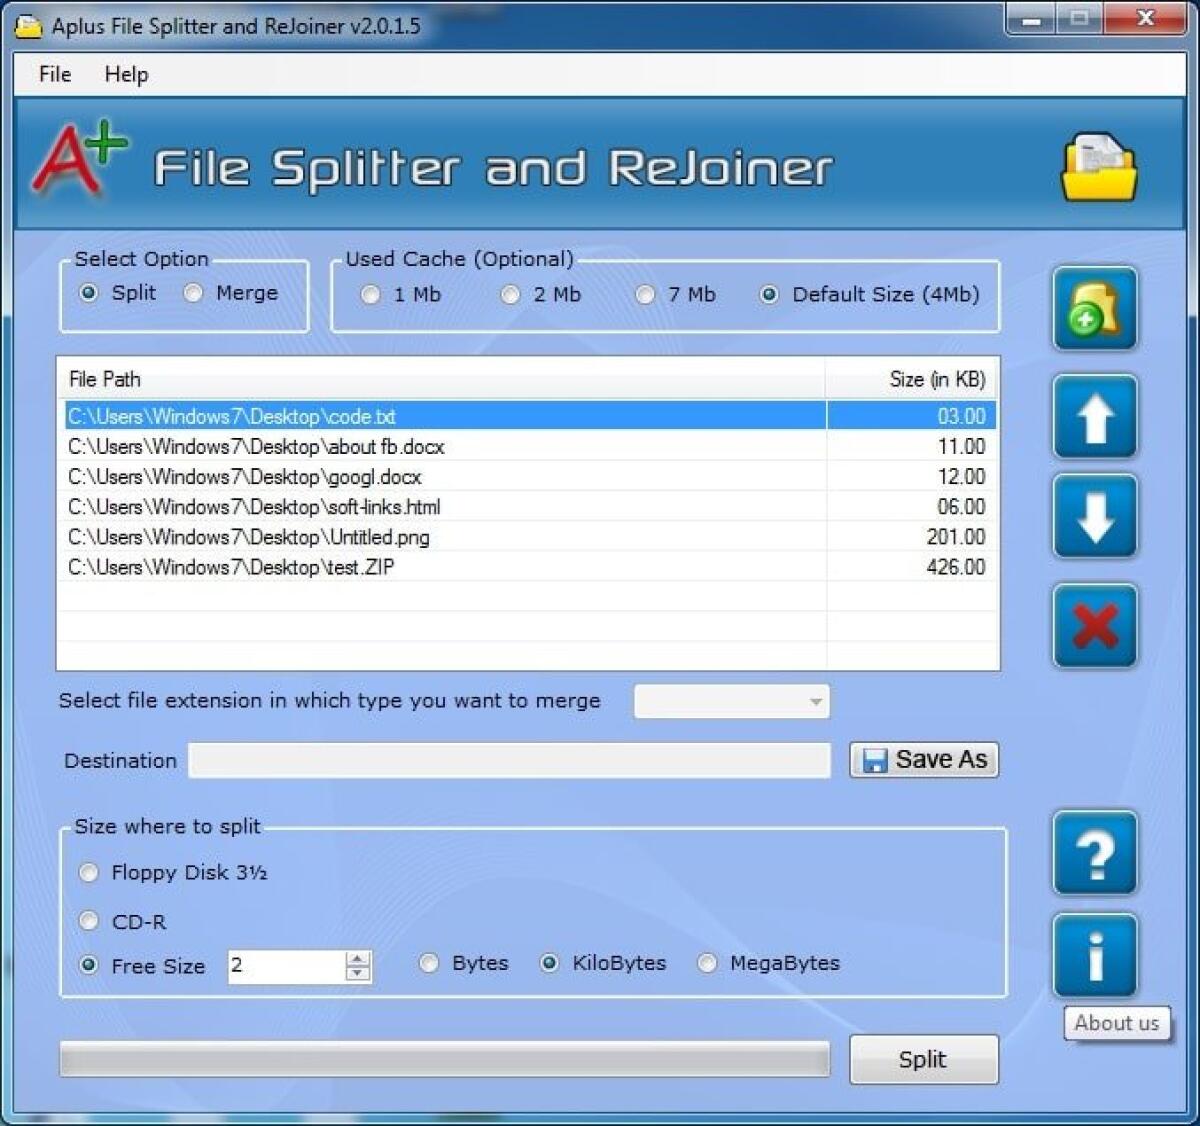Choose 2 Mb cache size
The image size is (1200, 1126).
[x=511, y=295]
